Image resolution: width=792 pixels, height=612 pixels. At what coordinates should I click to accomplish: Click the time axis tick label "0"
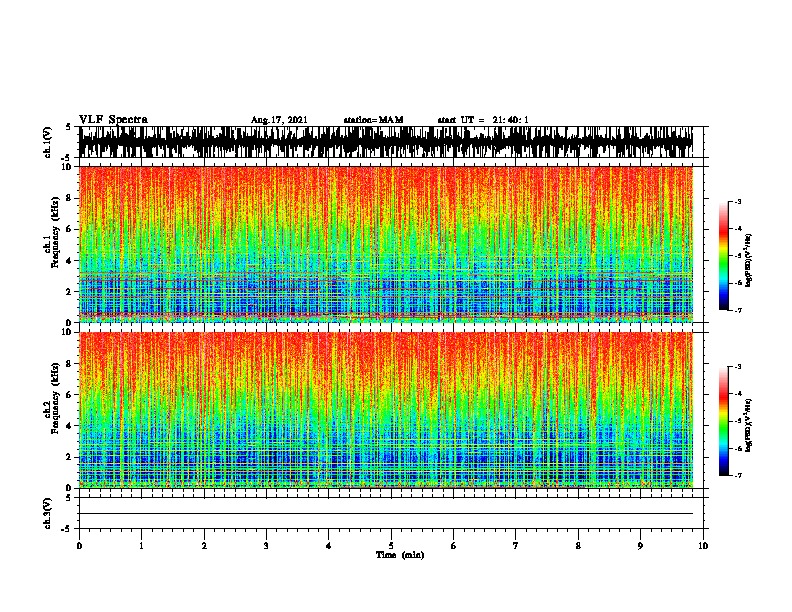79,546
